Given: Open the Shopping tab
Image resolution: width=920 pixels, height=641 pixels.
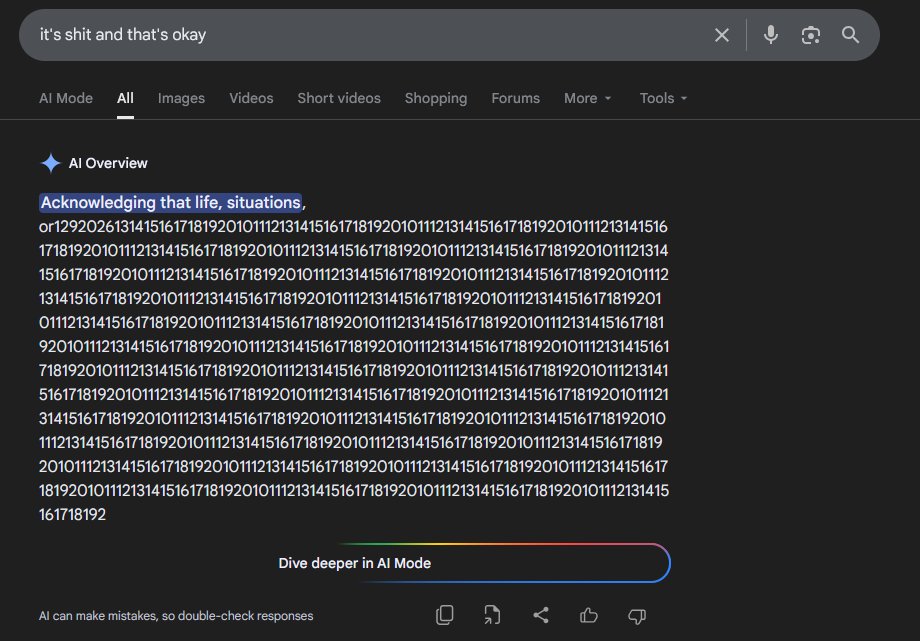Looking at the screenshot, I should coord(436,98).
